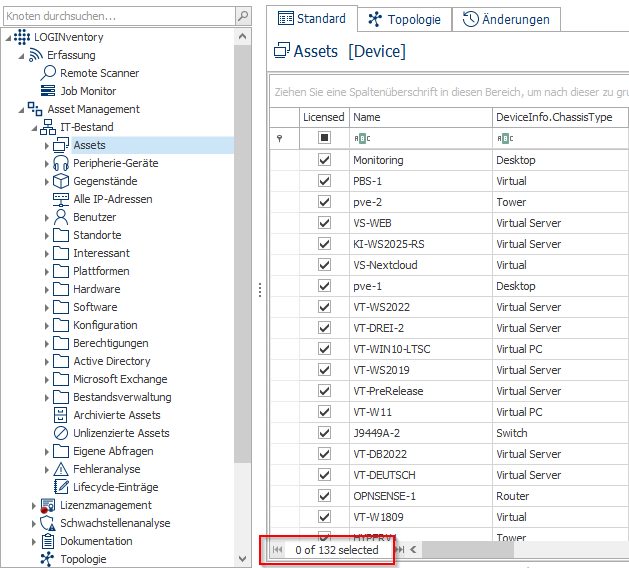The image size is (629, 568).
Task: Click the Schwachstellenanalyse shield icon
Action: [48, 523]
